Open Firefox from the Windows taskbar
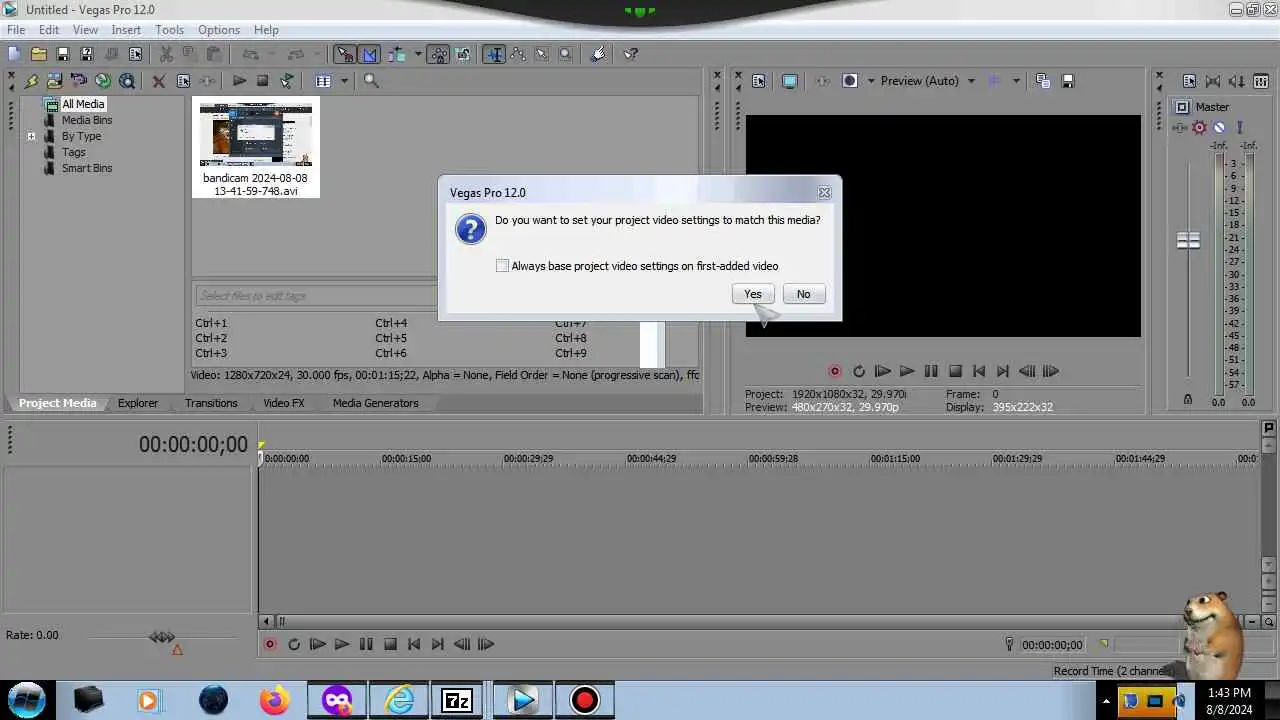The height and width of the screenshot is (720, 1280). tap(274, 700)
